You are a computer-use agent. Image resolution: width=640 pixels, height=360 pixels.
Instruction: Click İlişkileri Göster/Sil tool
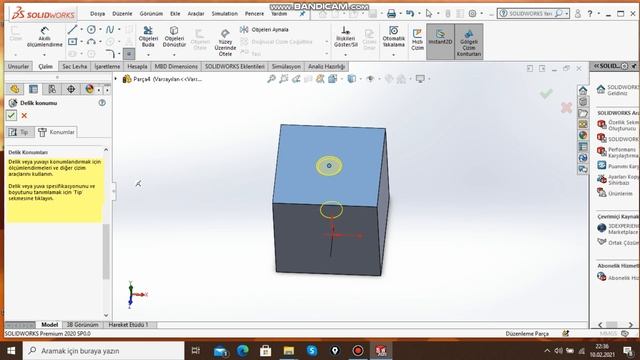click(346, 37)
